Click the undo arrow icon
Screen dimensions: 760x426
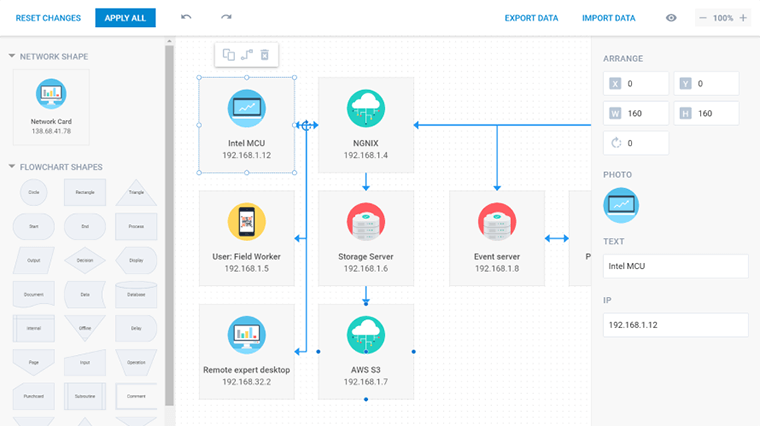(x=186, y=18)
